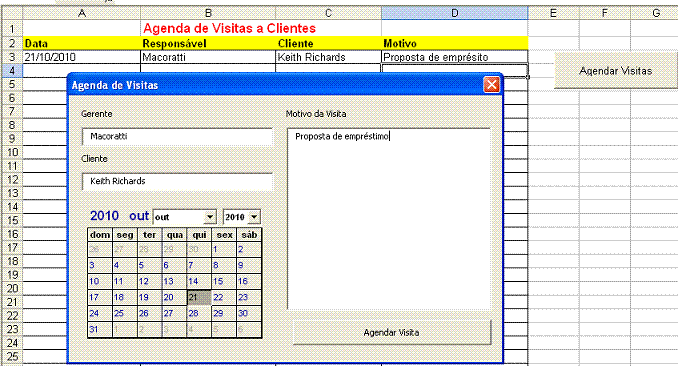This screenshot has width=678, height=366.
Task: Click the Agendar Visita button in dialog
Action: click(x=392, y=332)
